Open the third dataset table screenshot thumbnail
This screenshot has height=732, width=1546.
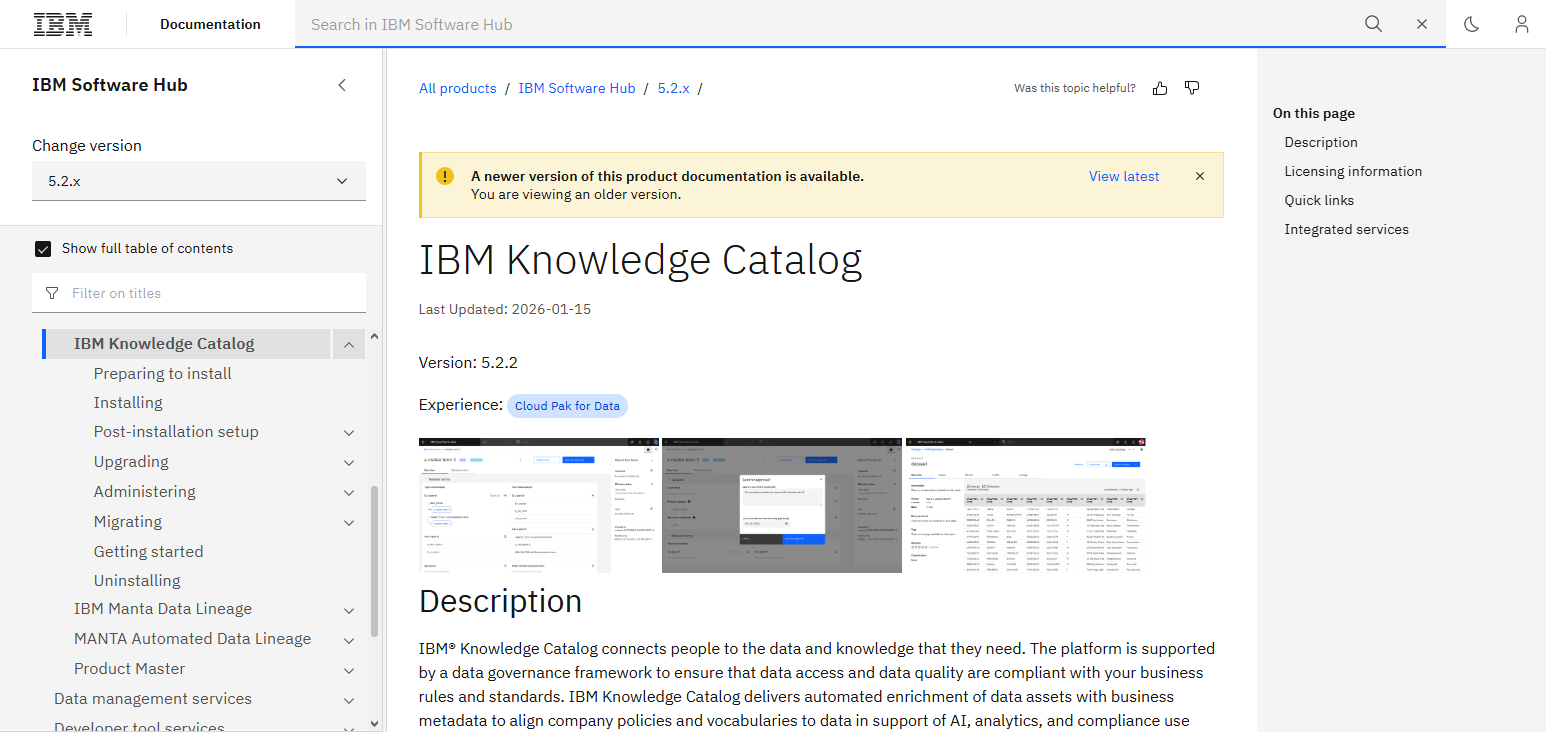1025,505
